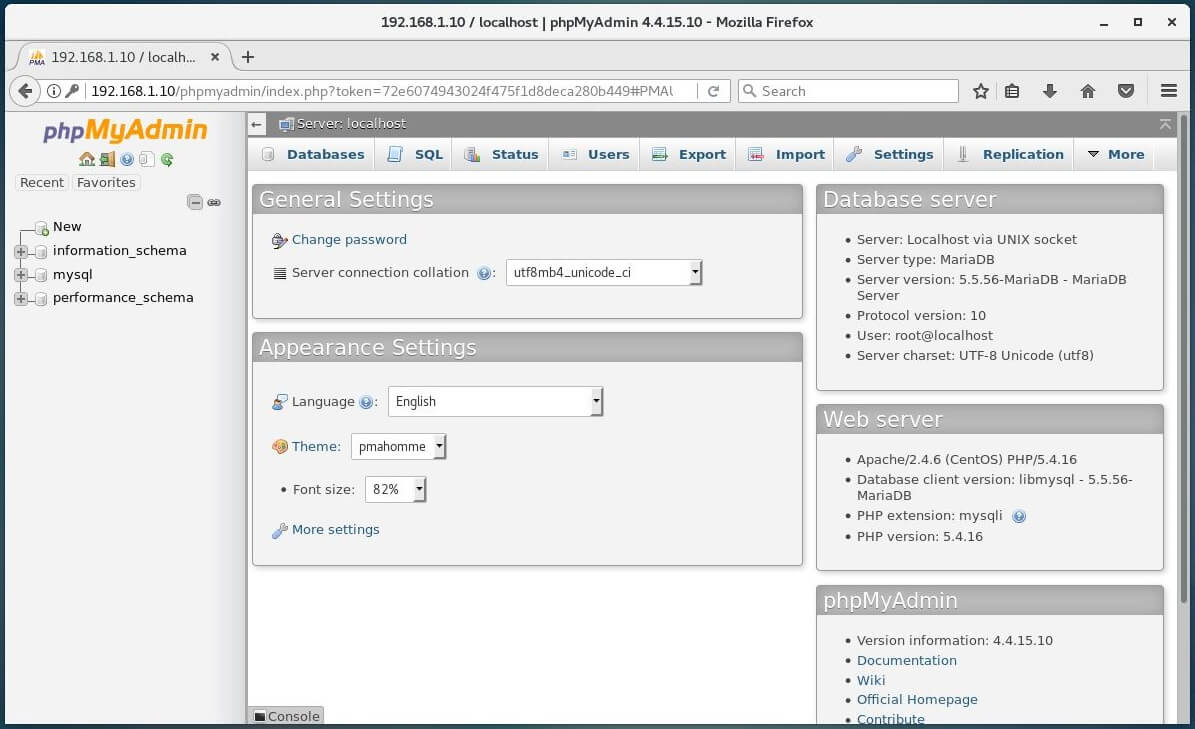The height and width of the screenshot is (729, 1195).
Task: Open phpMyAdmin documentation blue icon in sidebar
Action: (127, 159)
